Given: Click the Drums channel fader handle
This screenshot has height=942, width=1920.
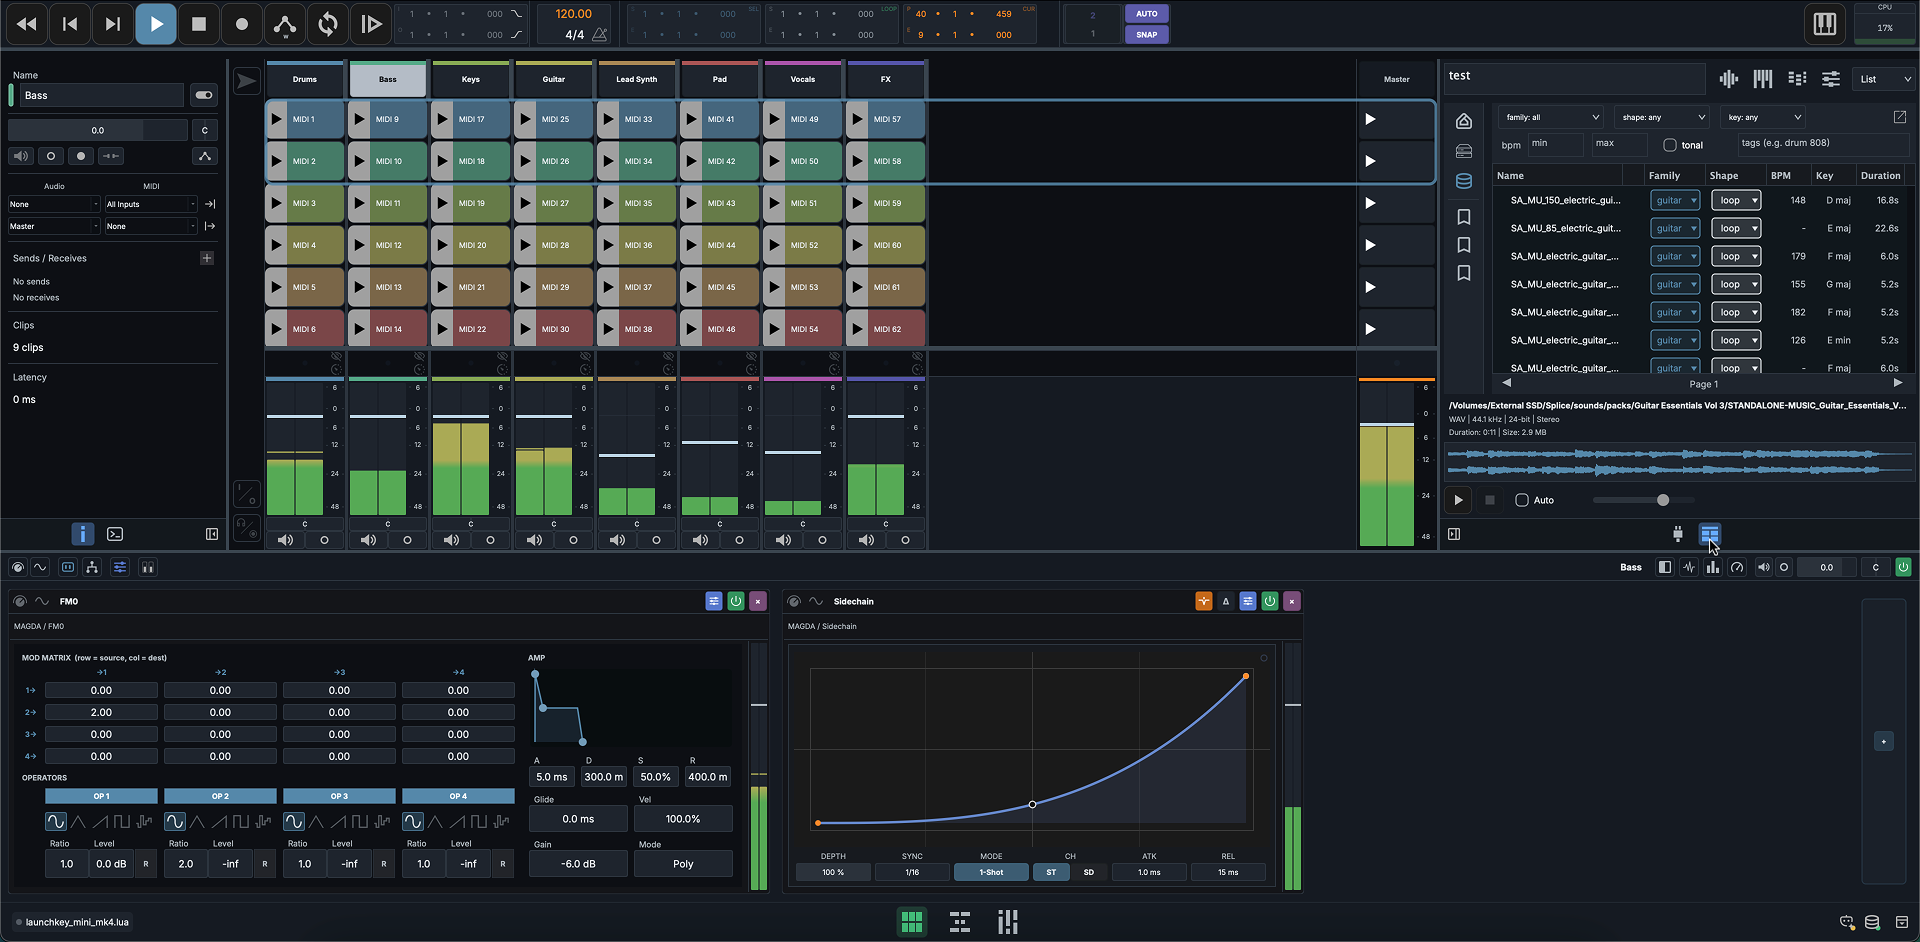Looking at the screenshot, I should point(295,416).
